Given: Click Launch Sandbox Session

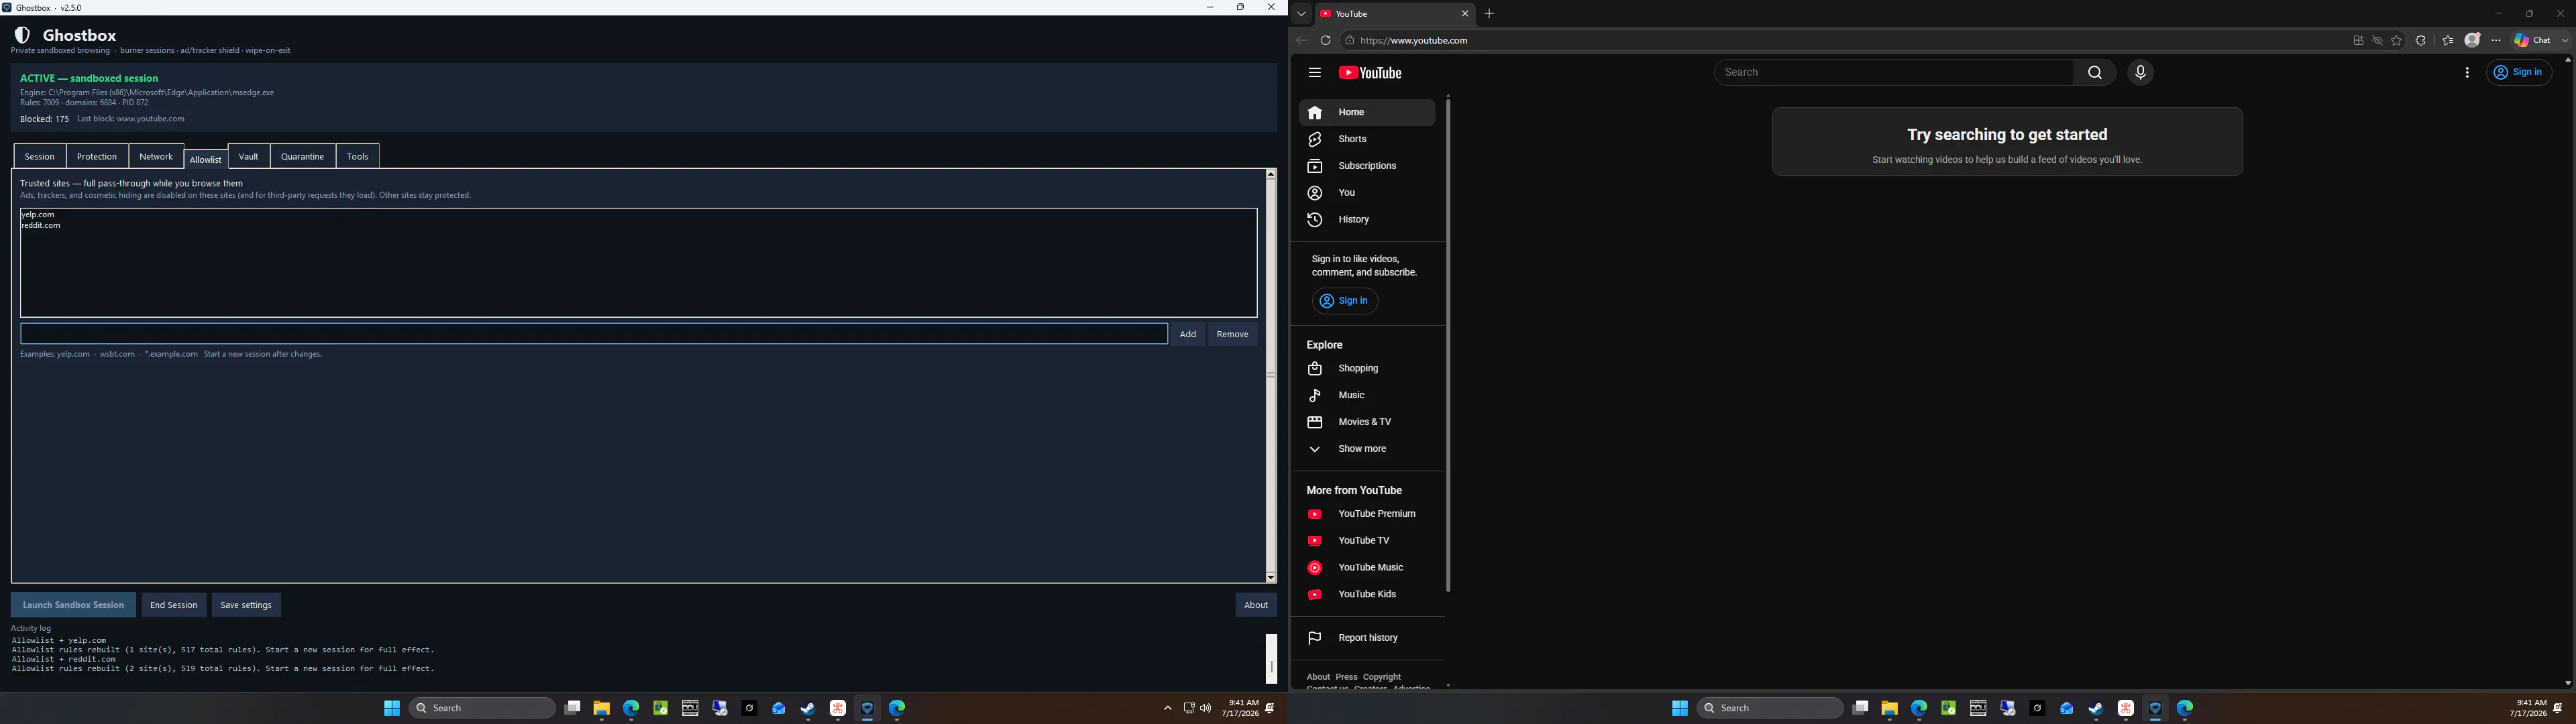Looking at the screenshot, I should point(73,605).
